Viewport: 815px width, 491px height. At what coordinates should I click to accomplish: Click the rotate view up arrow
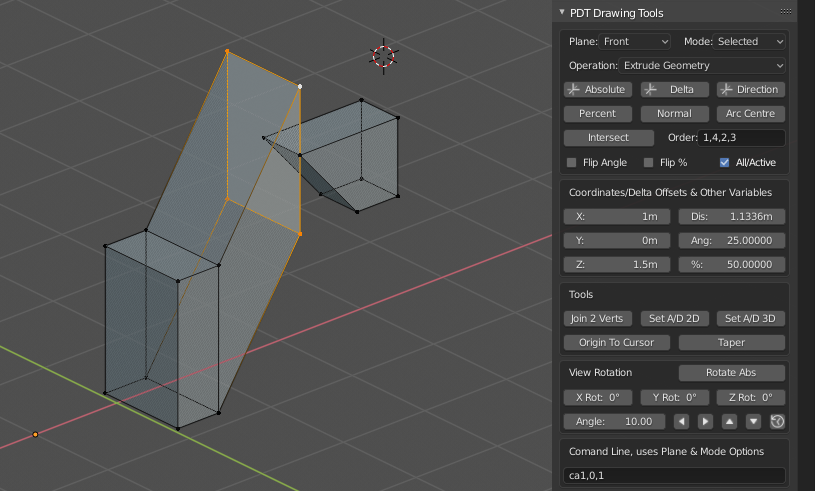[x=730, y=421]
